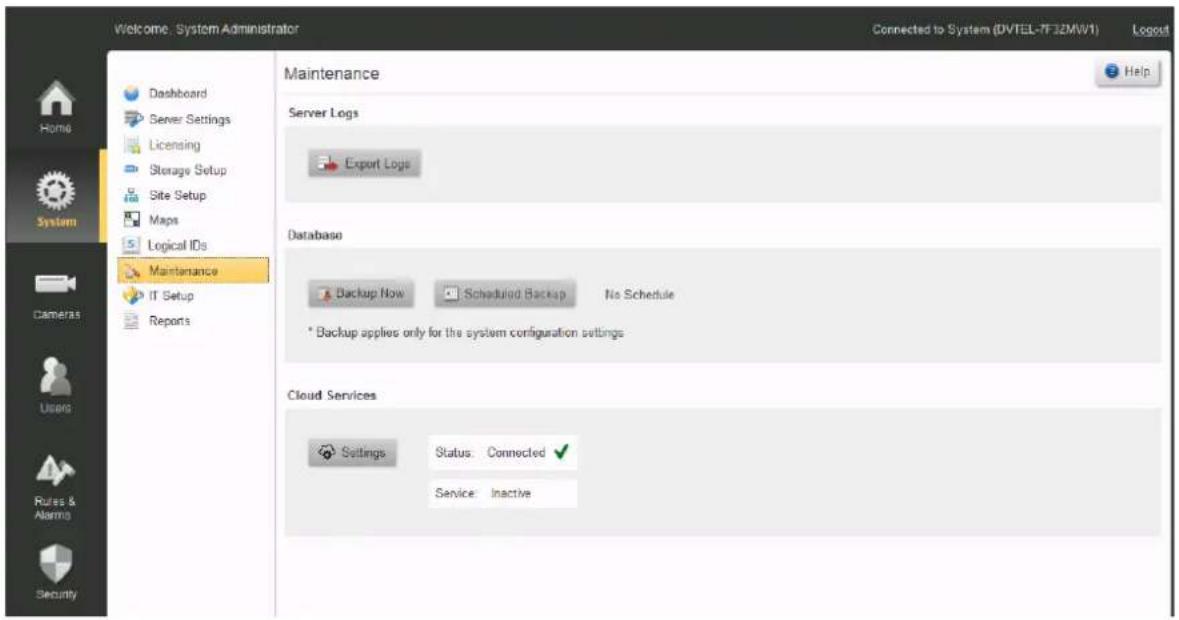Click the No Schedule label
Screen dimensions: 1179x620
[x=639, y=295]
